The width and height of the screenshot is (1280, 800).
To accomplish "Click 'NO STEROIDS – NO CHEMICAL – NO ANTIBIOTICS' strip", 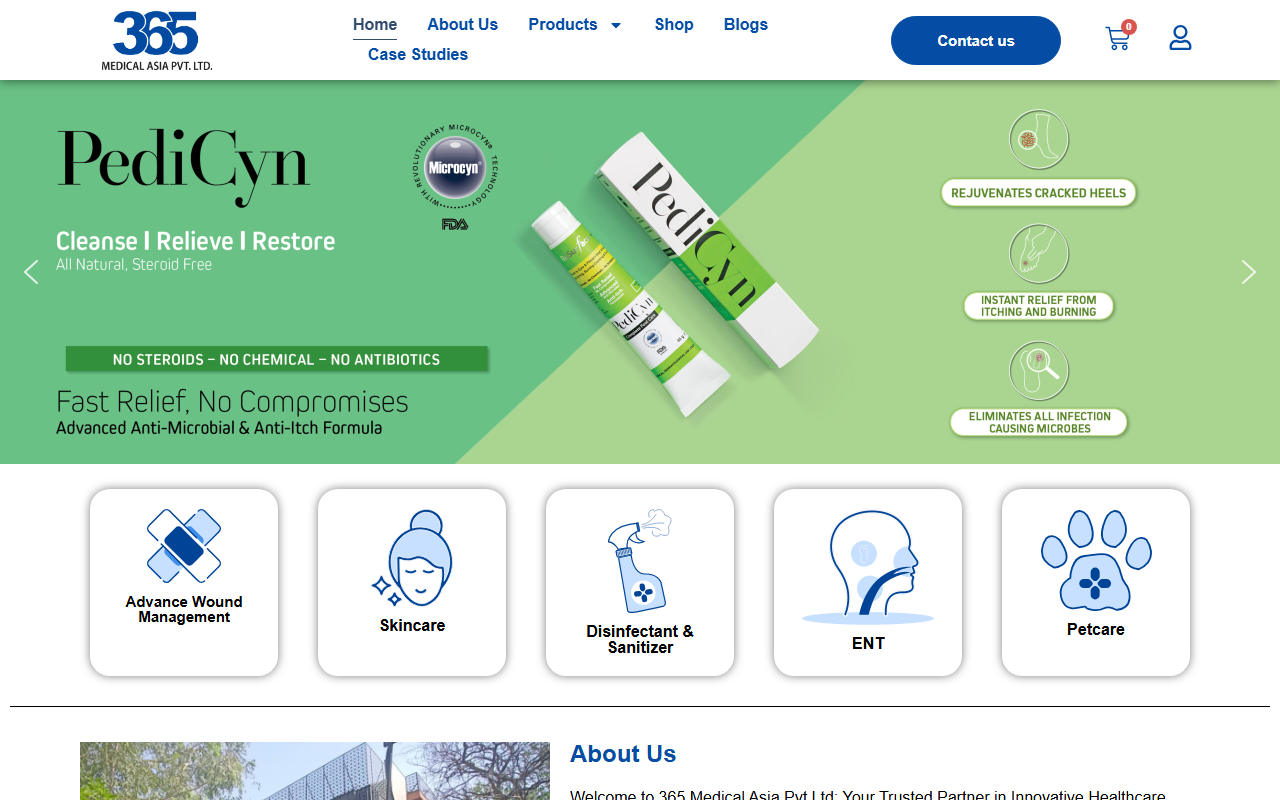I will 276,359.
